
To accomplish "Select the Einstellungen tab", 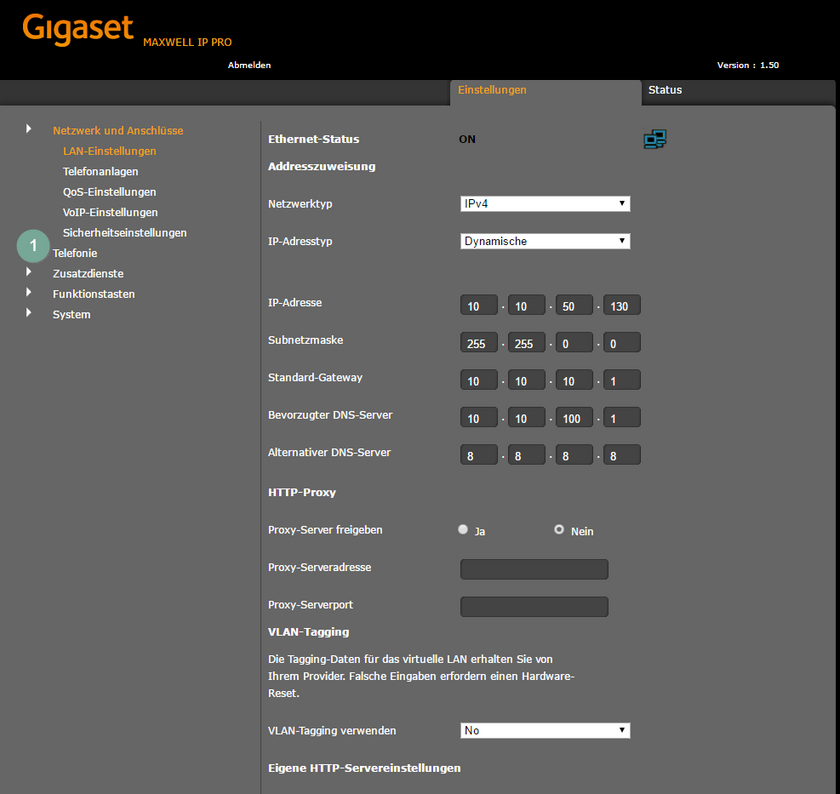I will tap(492, 90).
